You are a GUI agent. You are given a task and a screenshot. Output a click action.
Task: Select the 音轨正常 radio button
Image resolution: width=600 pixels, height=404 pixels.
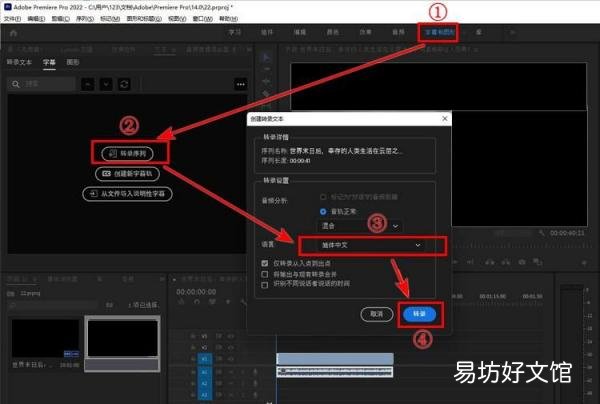point(323,212)
